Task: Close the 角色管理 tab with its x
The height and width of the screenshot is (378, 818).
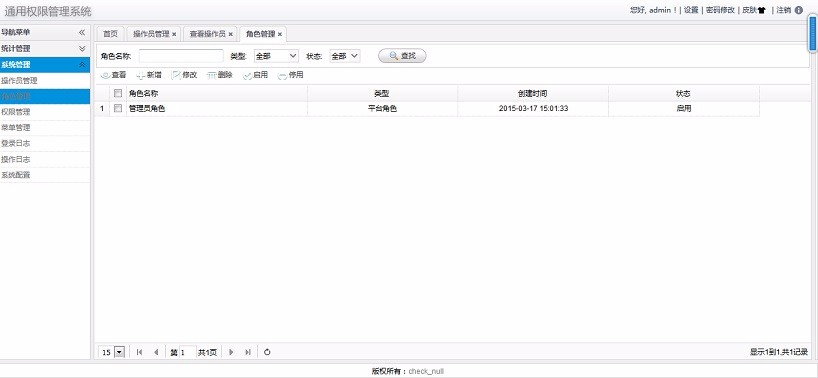Action: 280,34
